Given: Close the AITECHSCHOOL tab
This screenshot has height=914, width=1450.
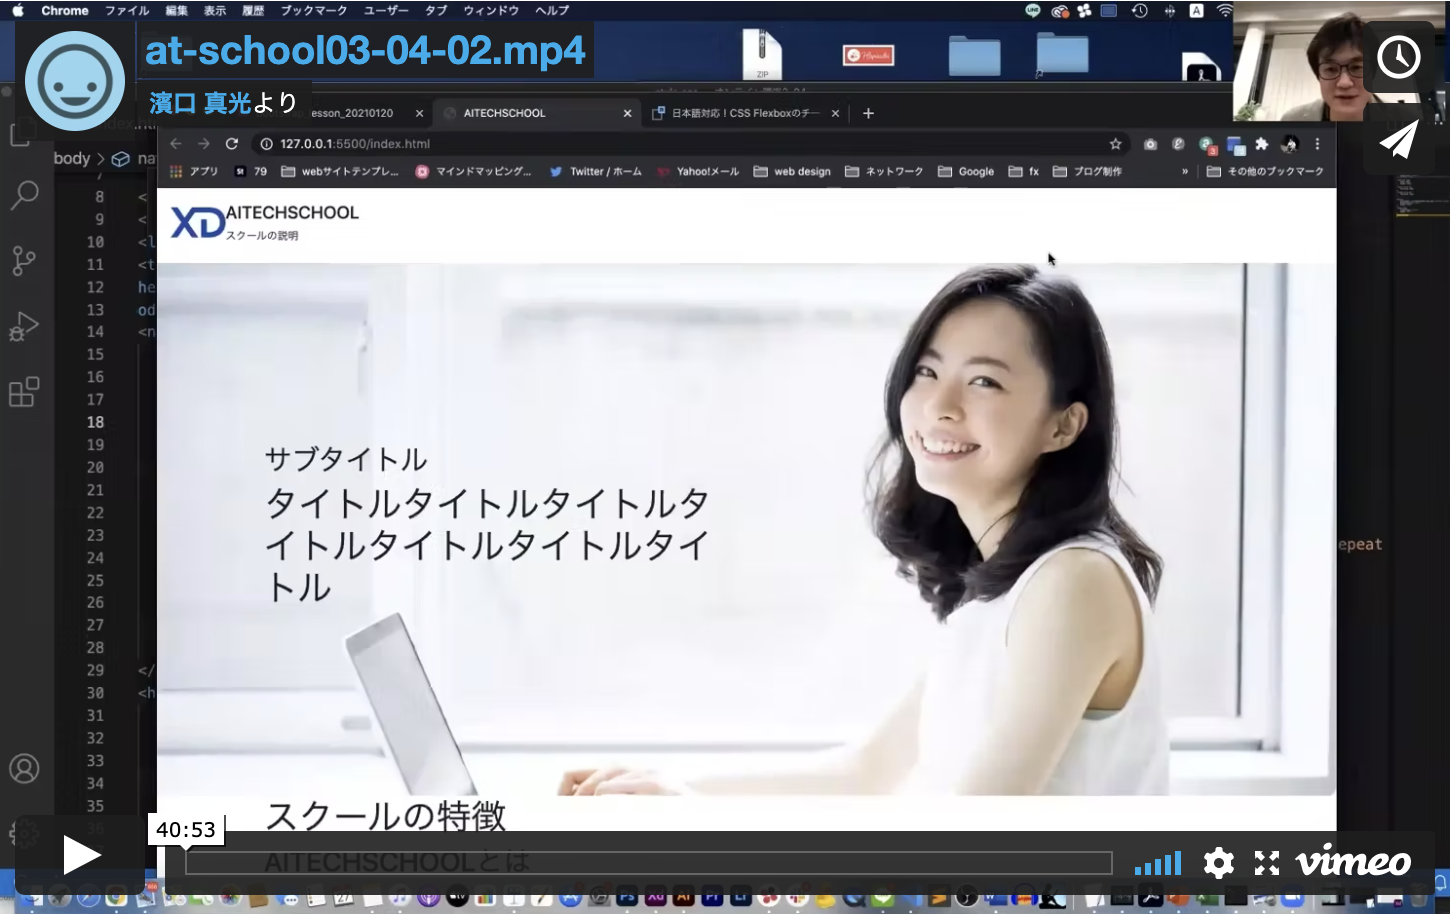Looking at the screenshot, I should (627, 113).
